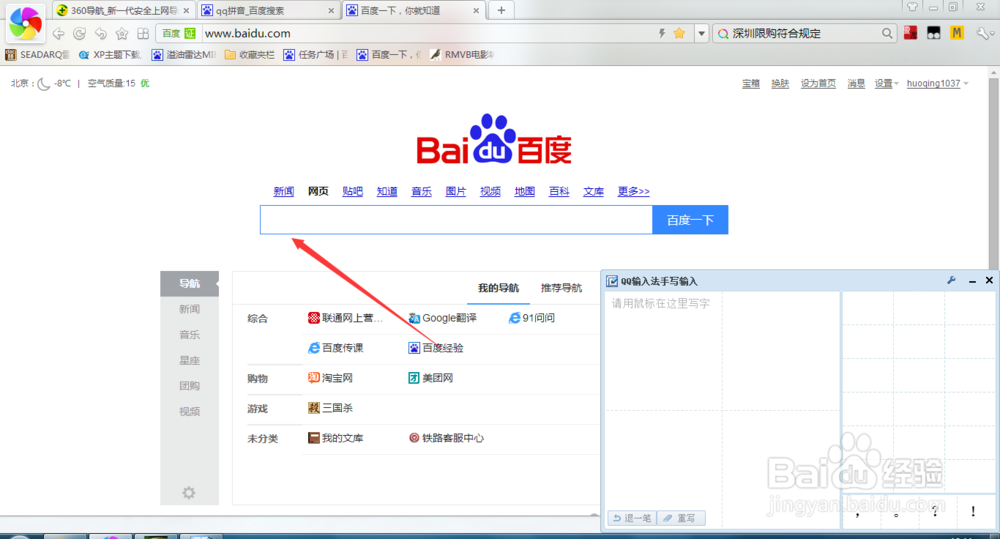The image size is (1000, 539).
Task: Open the 淘宝网 navigation link
Action: coord(330,378)
